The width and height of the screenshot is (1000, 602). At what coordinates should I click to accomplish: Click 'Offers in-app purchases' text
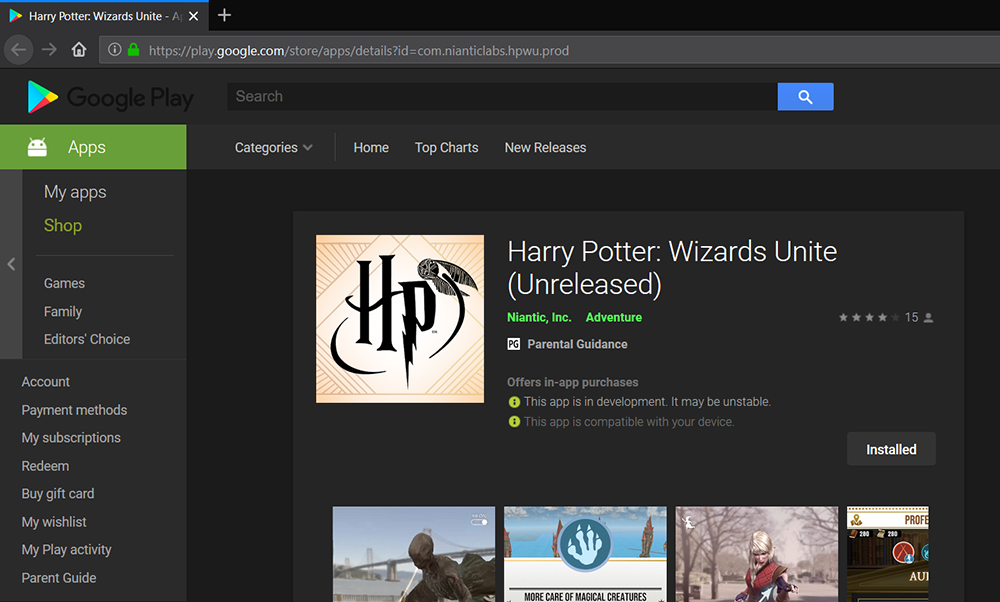(573, 382)
